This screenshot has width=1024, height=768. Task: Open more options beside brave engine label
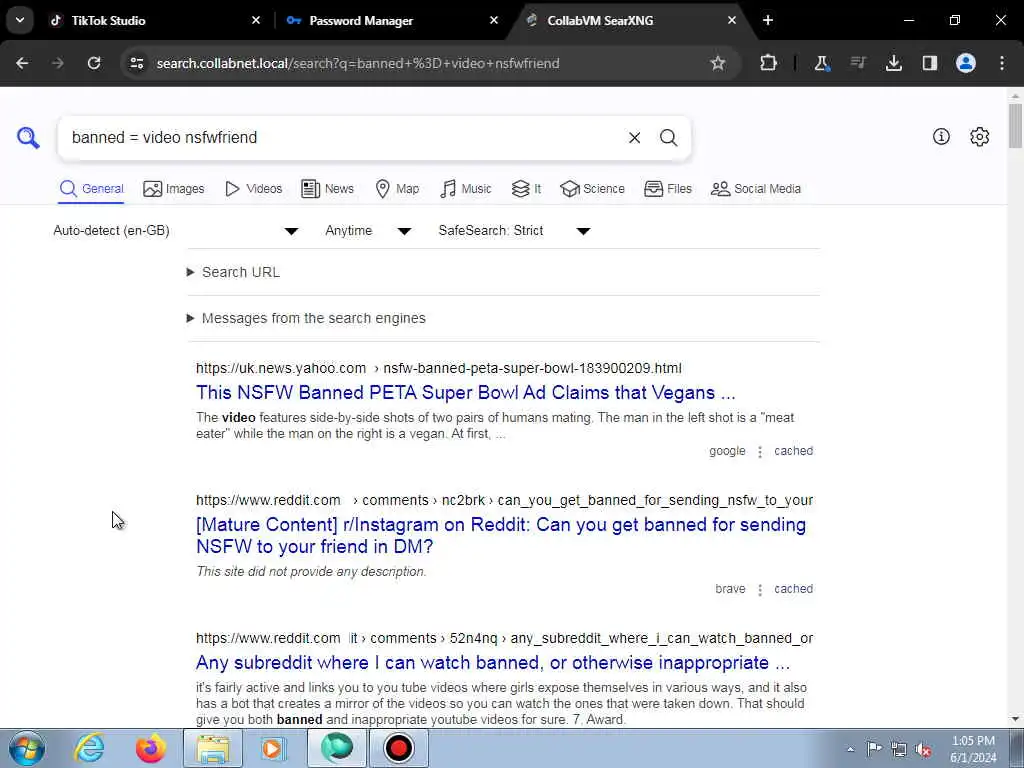click(x=760, y=589)
